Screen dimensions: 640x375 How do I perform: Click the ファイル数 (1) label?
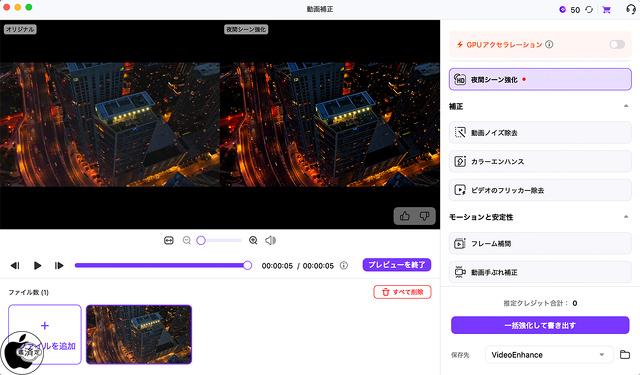[29, 292]
